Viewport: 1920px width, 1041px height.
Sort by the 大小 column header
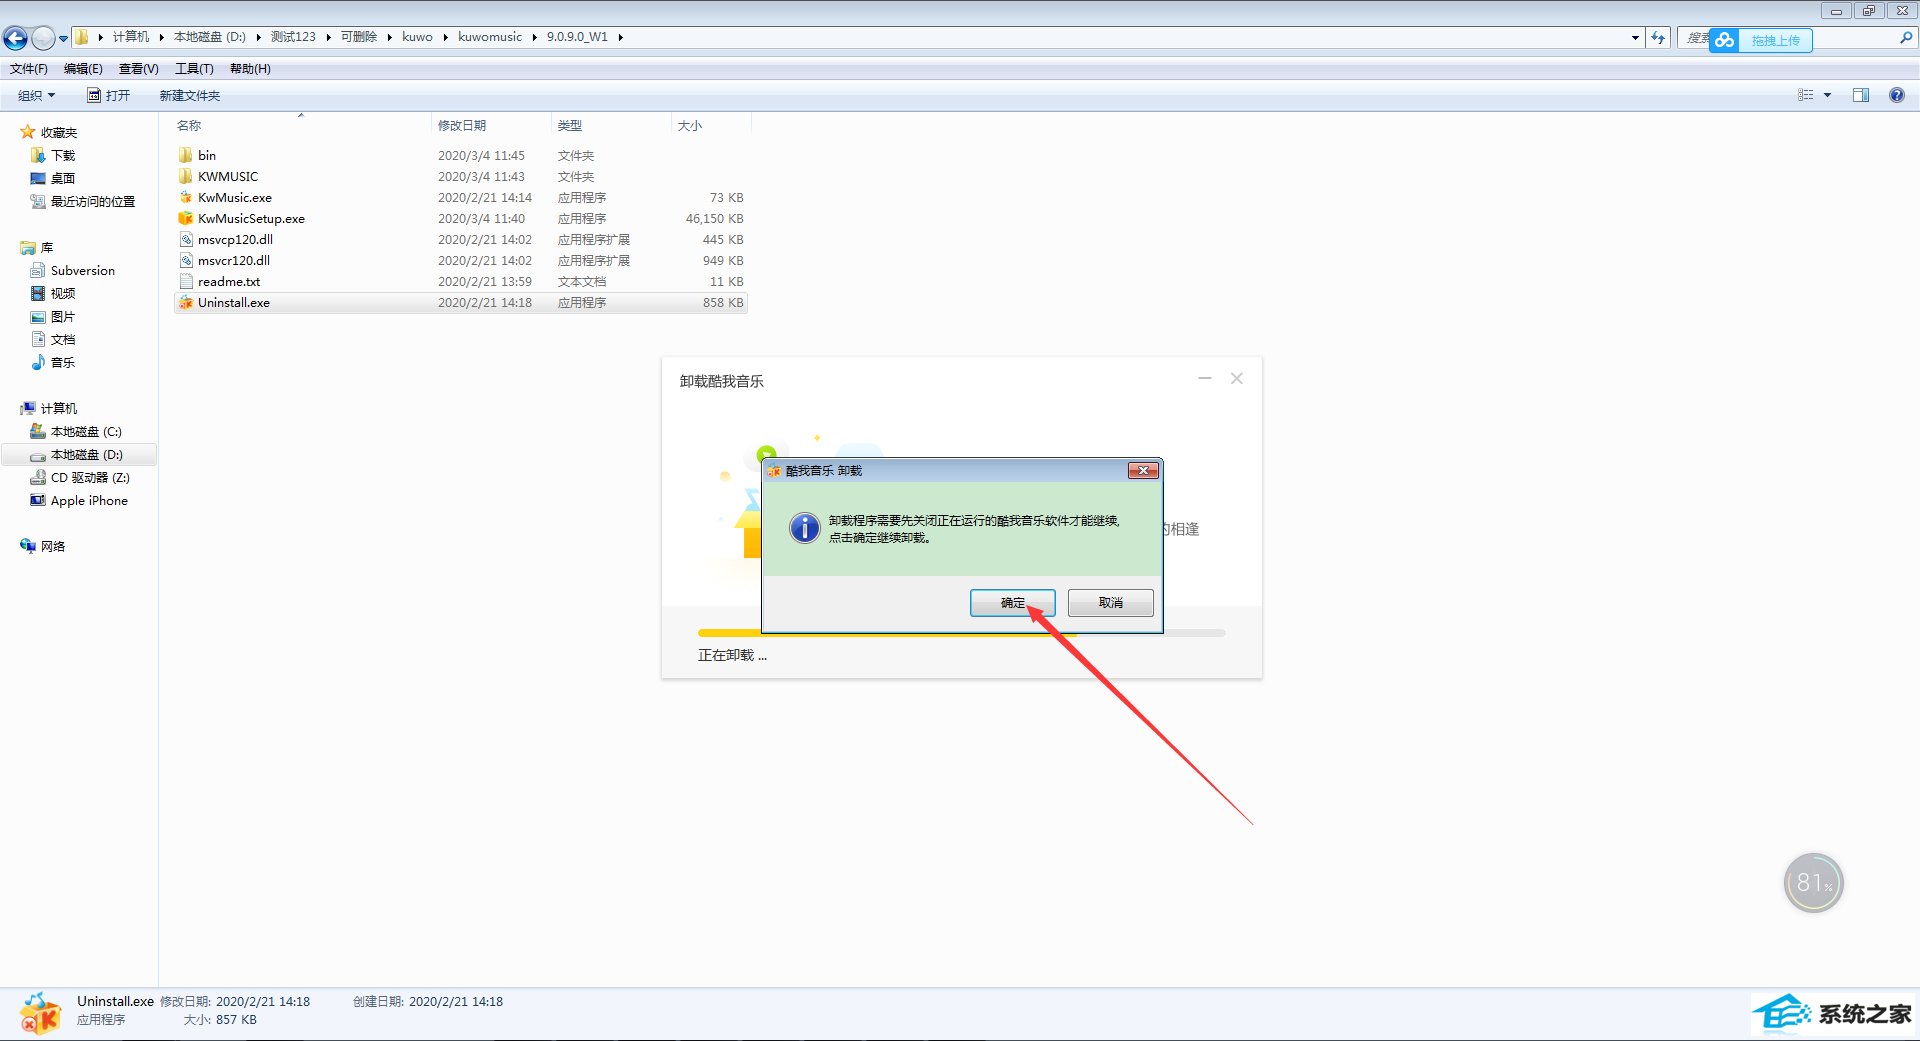690,126
